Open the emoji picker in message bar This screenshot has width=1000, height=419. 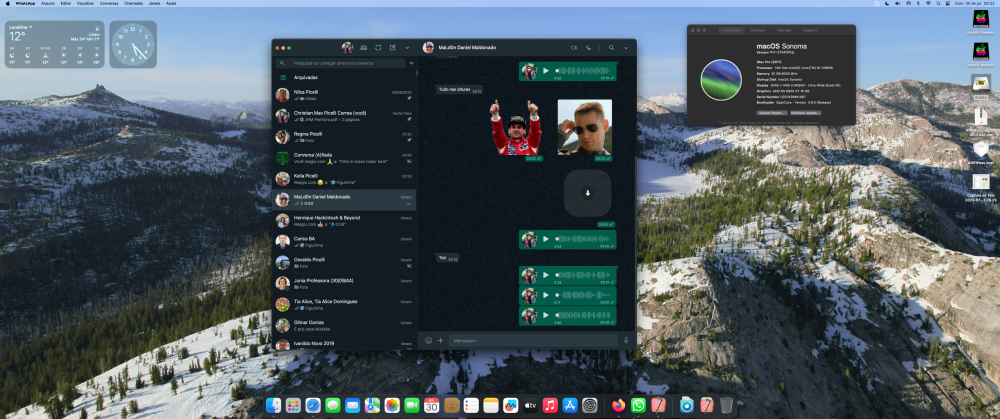point(429,341)
